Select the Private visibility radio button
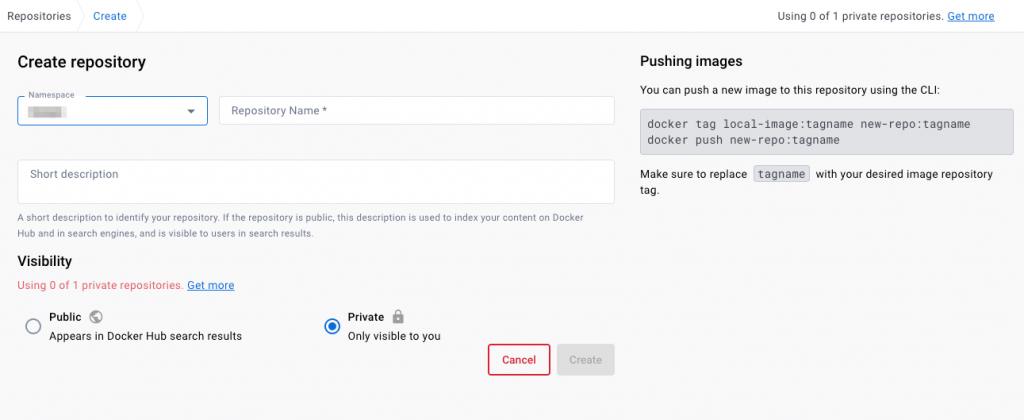 (332, 326)
